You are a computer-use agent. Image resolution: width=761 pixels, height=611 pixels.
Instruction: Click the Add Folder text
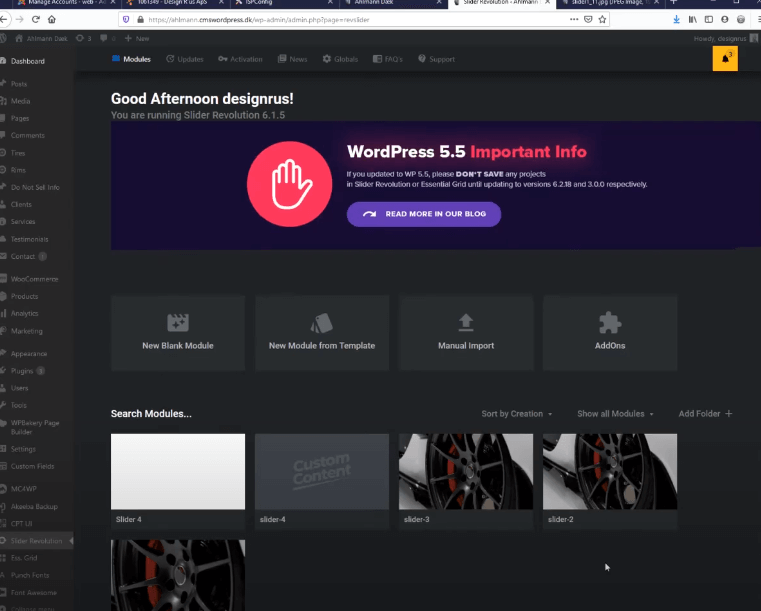click(699, 413)
